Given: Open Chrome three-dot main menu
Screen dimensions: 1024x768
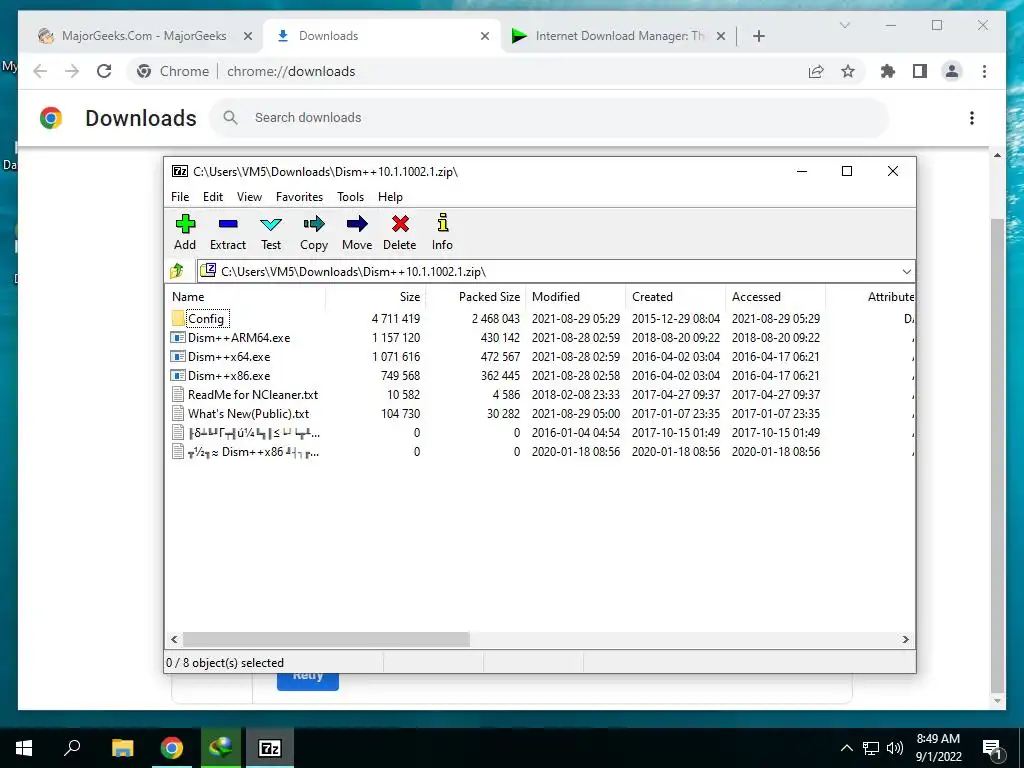Looking at the screenshot, I should 984,71.
